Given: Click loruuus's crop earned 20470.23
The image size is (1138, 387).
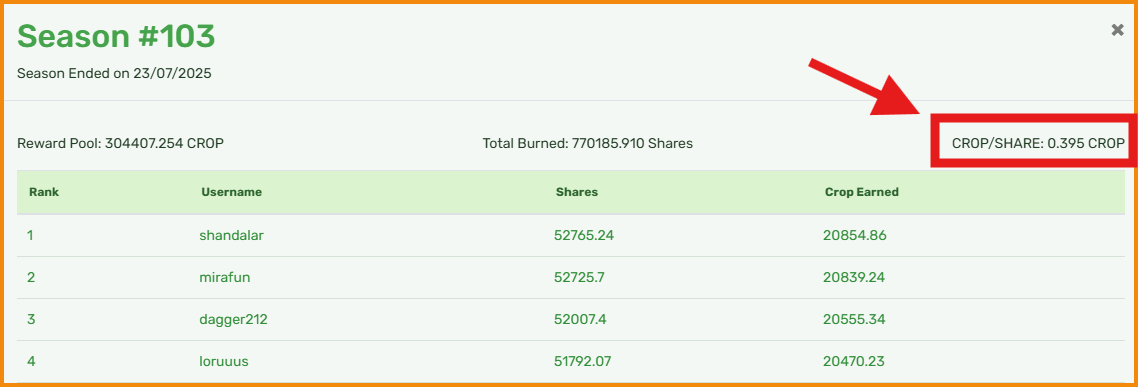Looking at the screenshot, I should click(x=855, y=361).
